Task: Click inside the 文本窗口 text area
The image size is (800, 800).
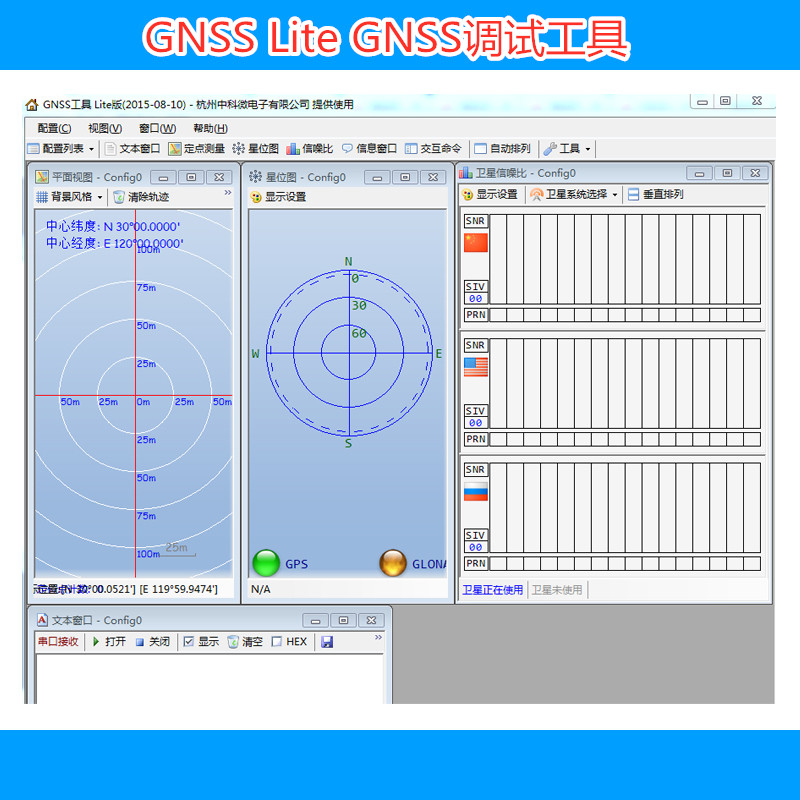Action: click(210, 679)
